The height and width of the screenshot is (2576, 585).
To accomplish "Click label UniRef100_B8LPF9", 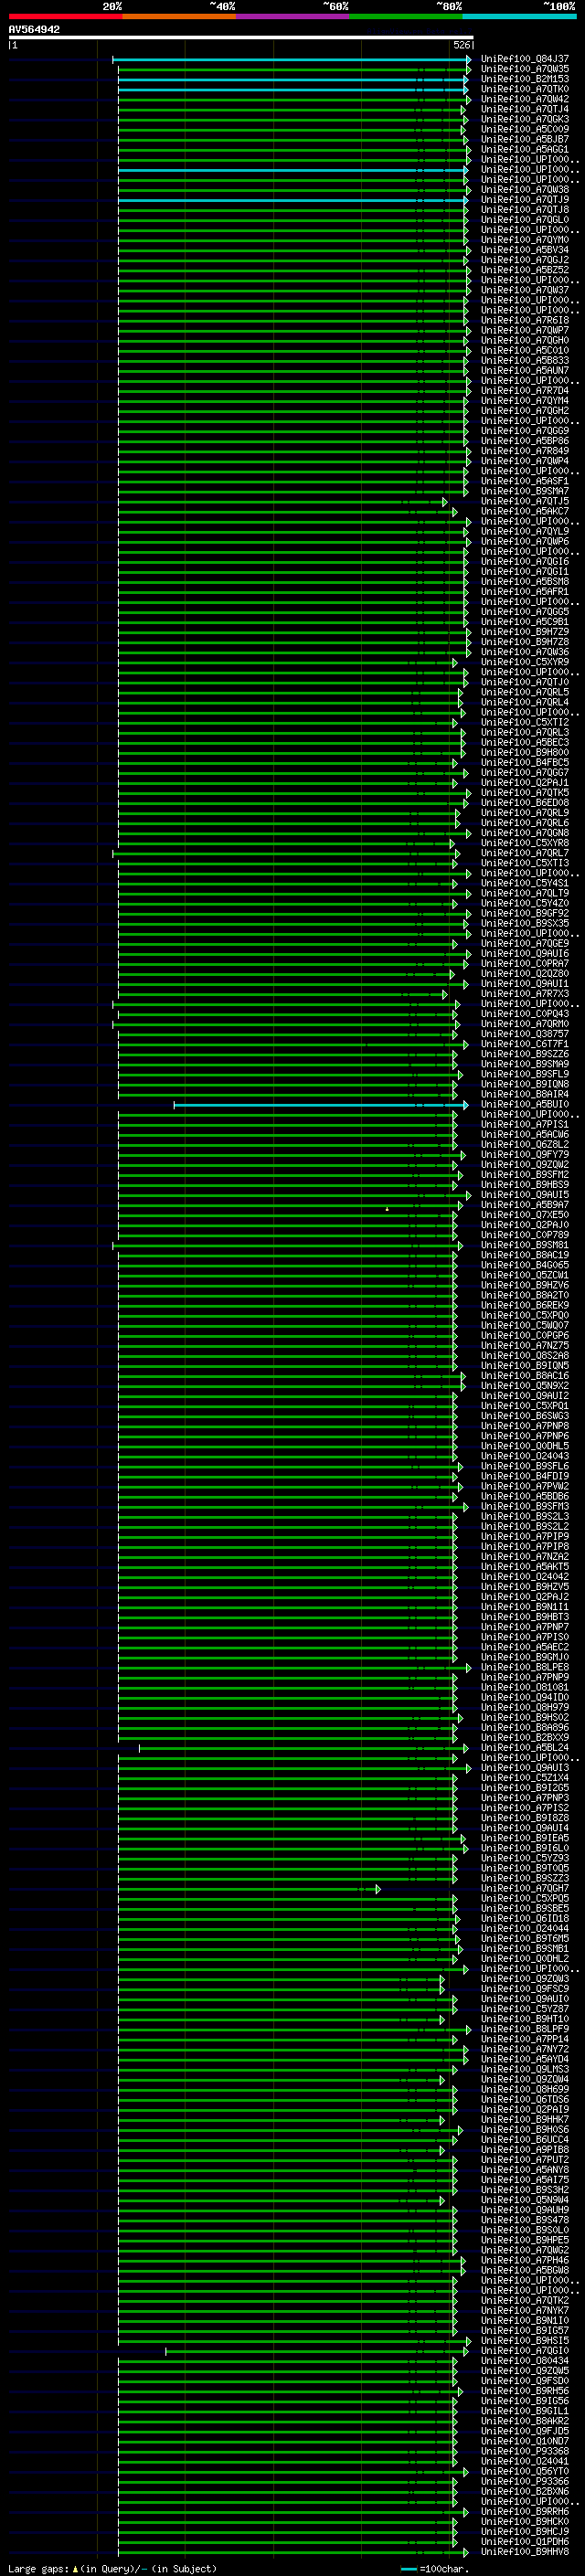I will click(524, 2029).
